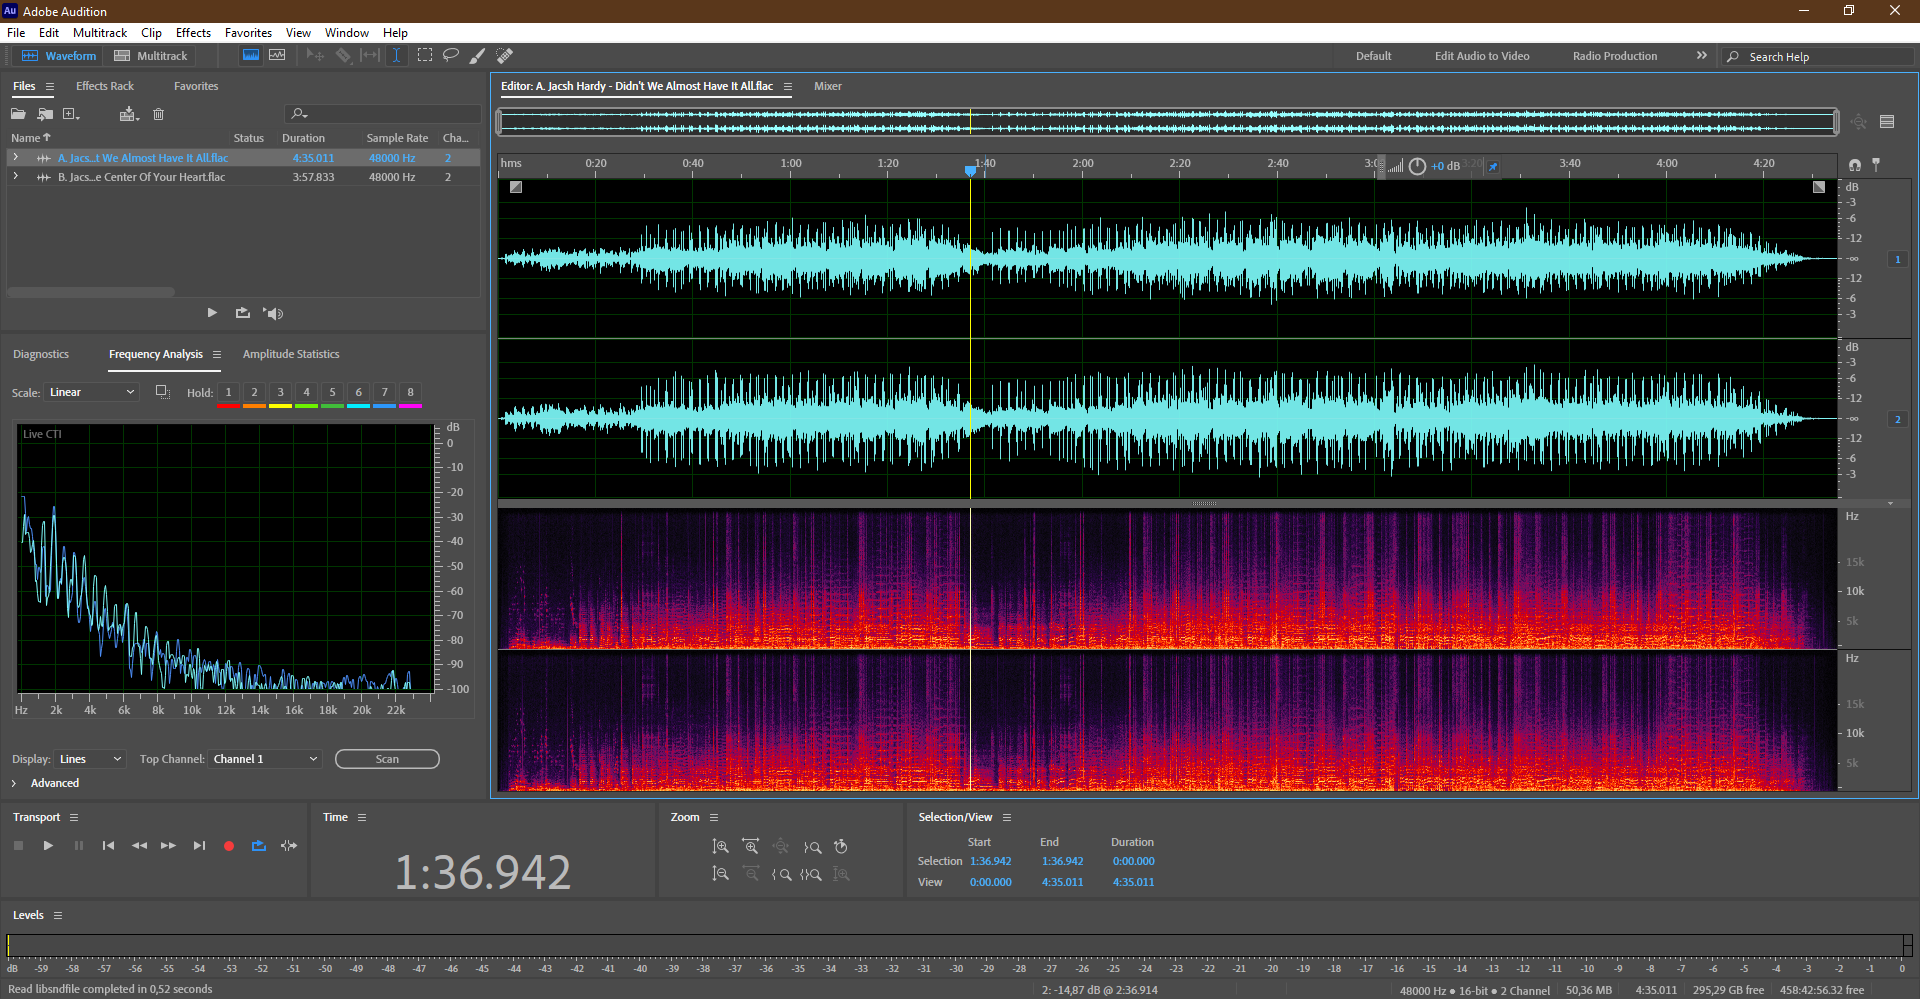Open the Favorites tab
The width and height of the screenshot is (1920, 999).
[x=196, y=86]
